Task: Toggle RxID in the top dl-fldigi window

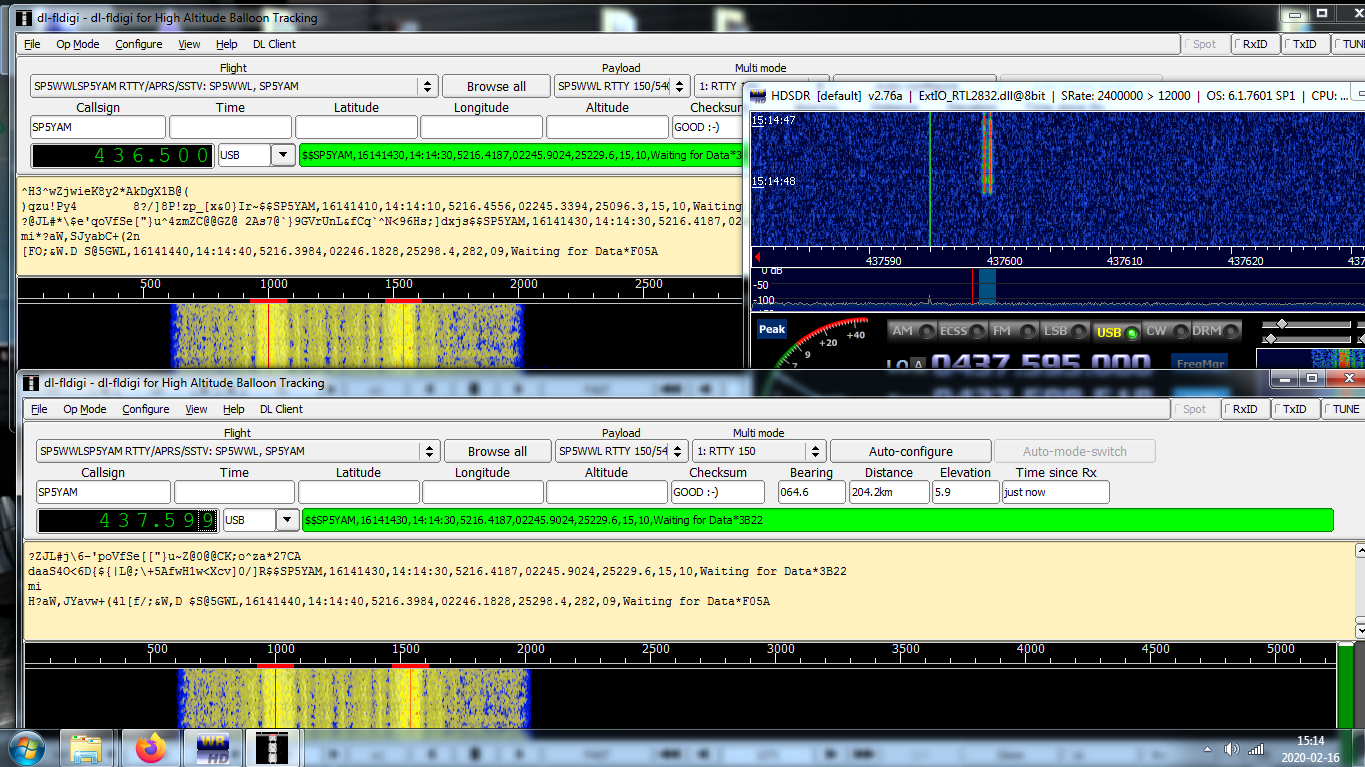Action: tap(1253, 44)
